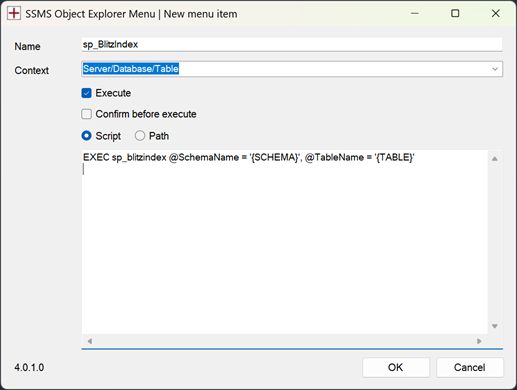Screen dimensions: 517x390
Task: Cancel the new menu item dialog
Action: (x=470, y=367)
